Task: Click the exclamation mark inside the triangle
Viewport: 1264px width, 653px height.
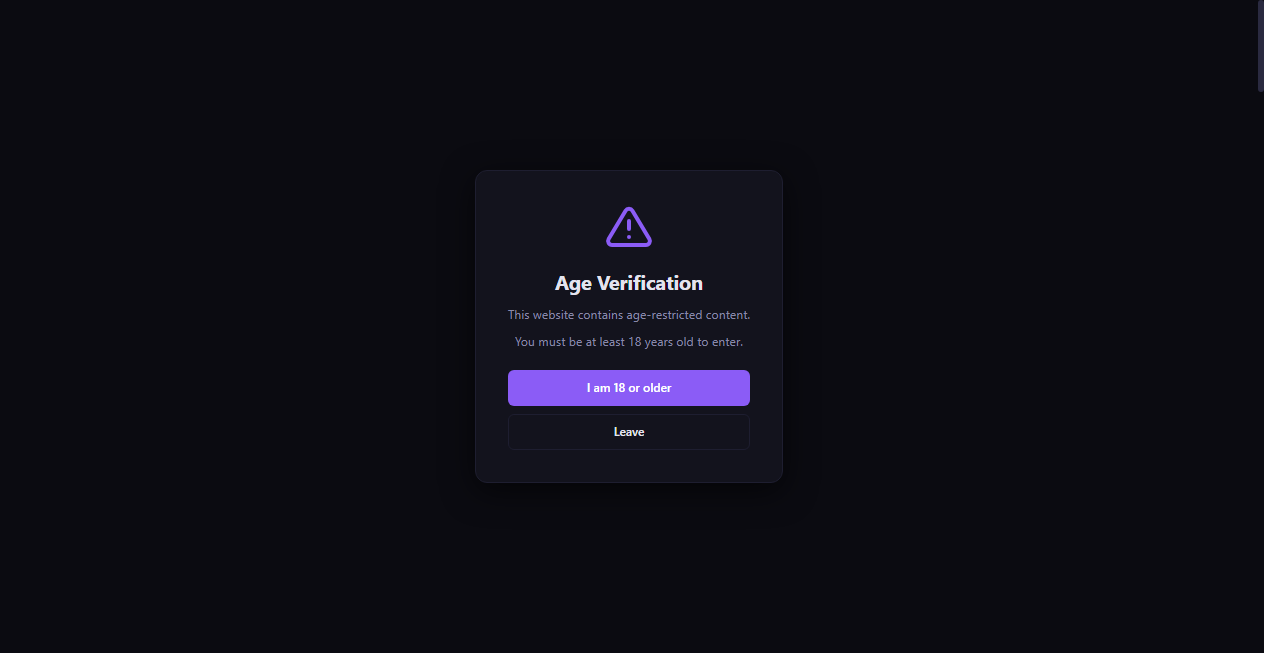Action: tap(629, 230)
